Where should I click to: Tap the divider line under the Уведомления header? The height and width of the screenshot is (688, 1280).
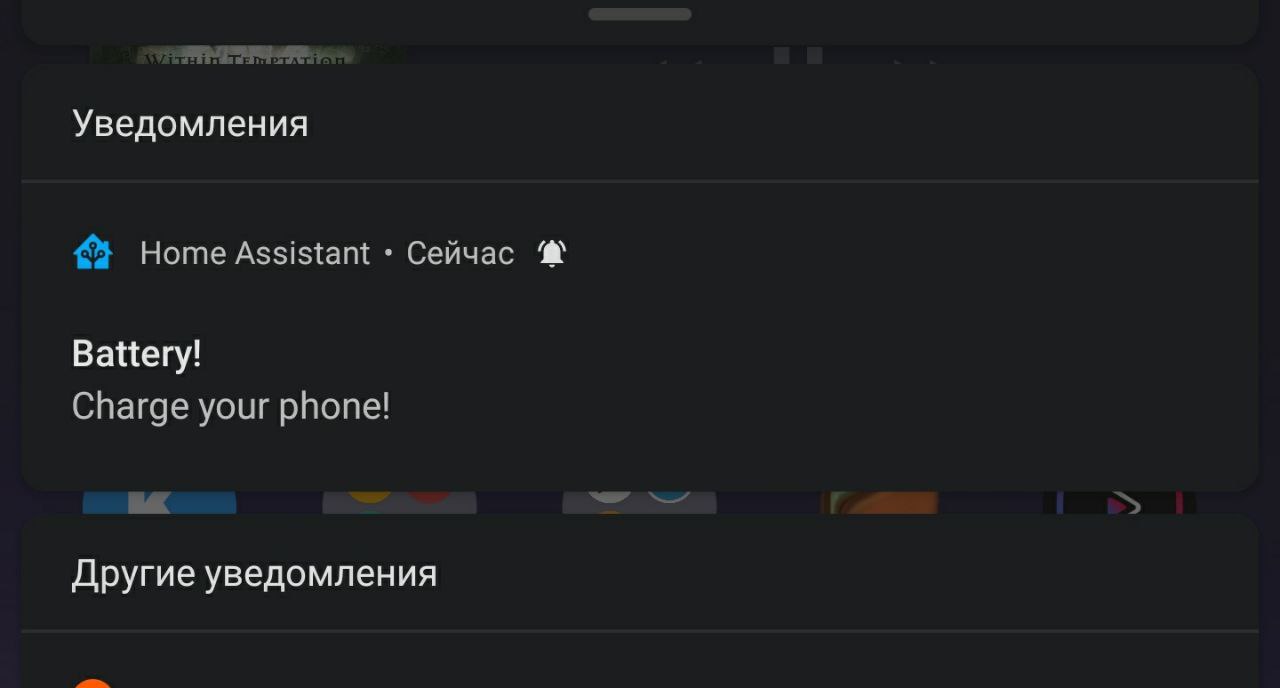pos(640,181)
